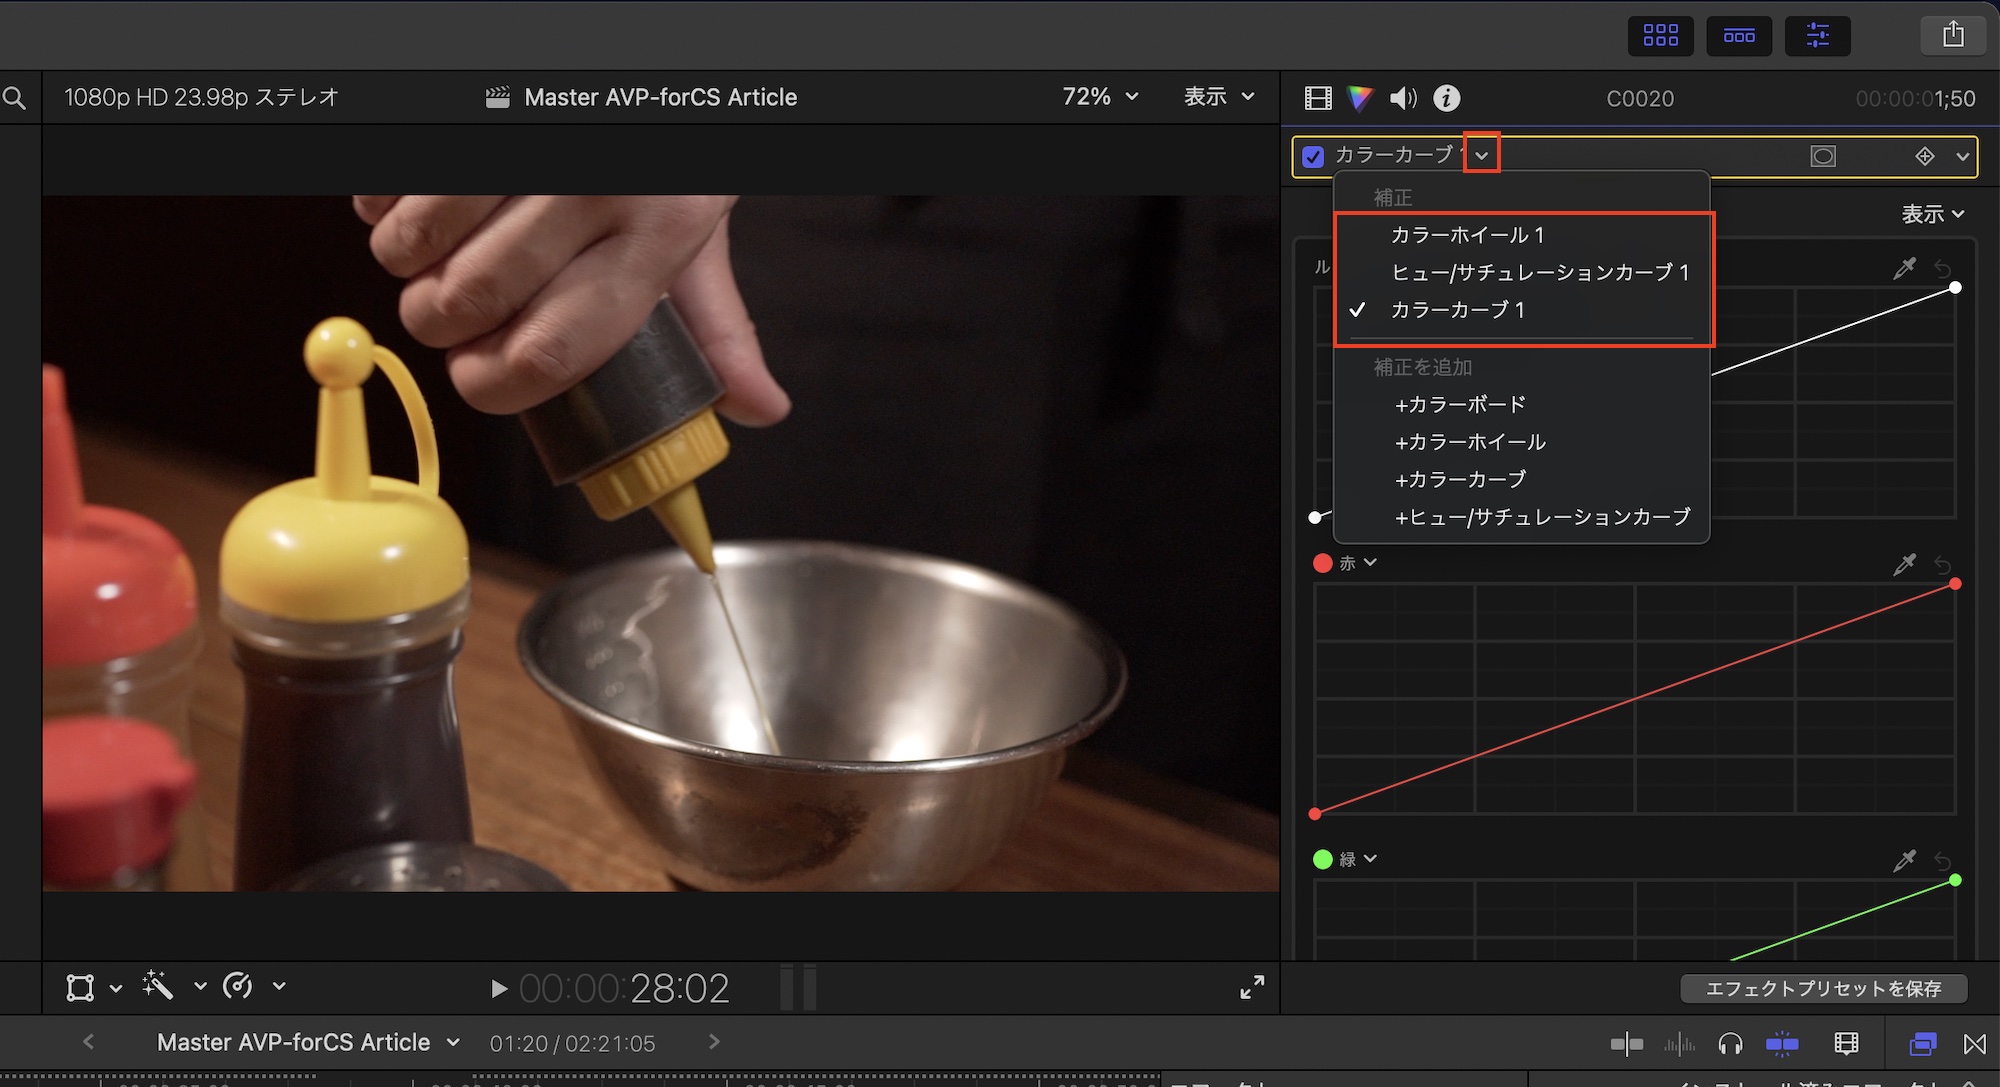2000x1087 pixels.
Task: Open the 72% zoom dropdown
Action: 1100,97
